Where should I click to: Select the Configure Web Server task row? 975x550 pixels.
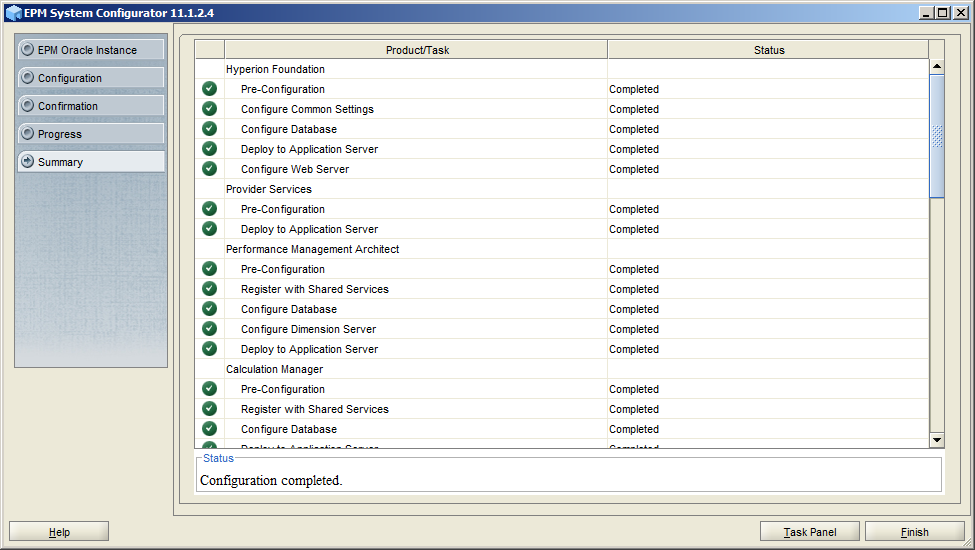561,169
